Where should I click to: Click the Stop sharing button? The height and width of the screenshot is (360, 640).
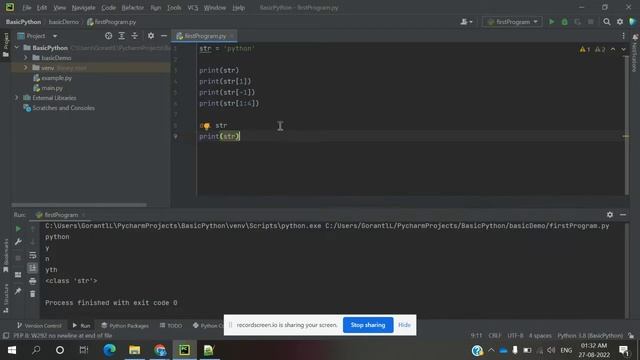368,325
